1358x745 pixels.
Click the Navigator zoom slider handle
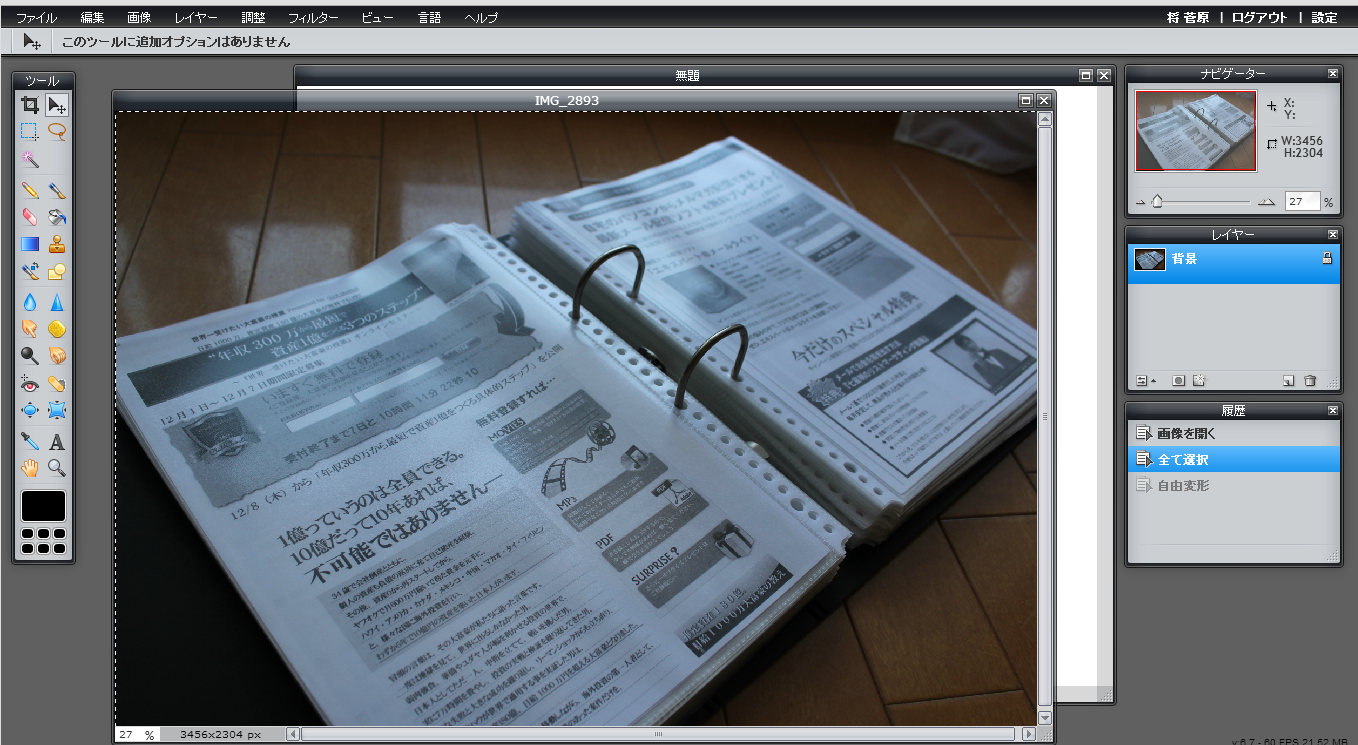(x=1157, y=201)
